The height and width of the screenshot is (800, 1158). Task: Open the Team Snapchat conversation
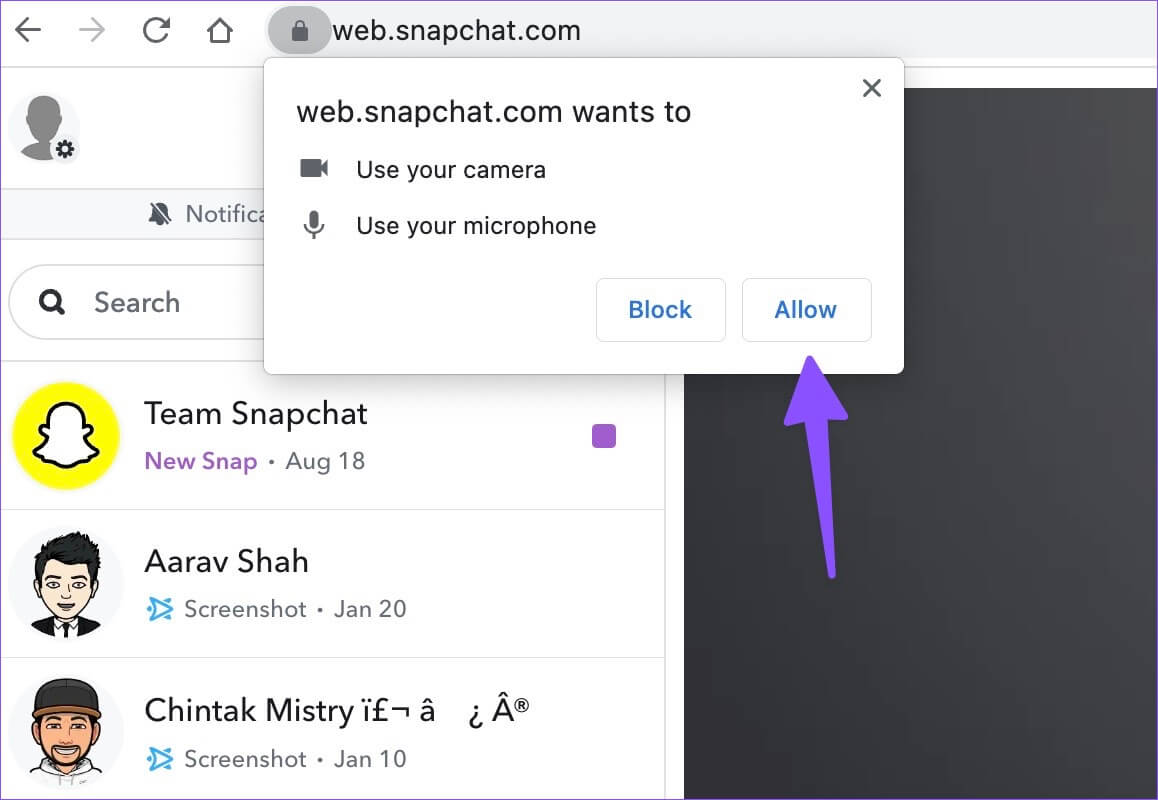pos(332,436)
